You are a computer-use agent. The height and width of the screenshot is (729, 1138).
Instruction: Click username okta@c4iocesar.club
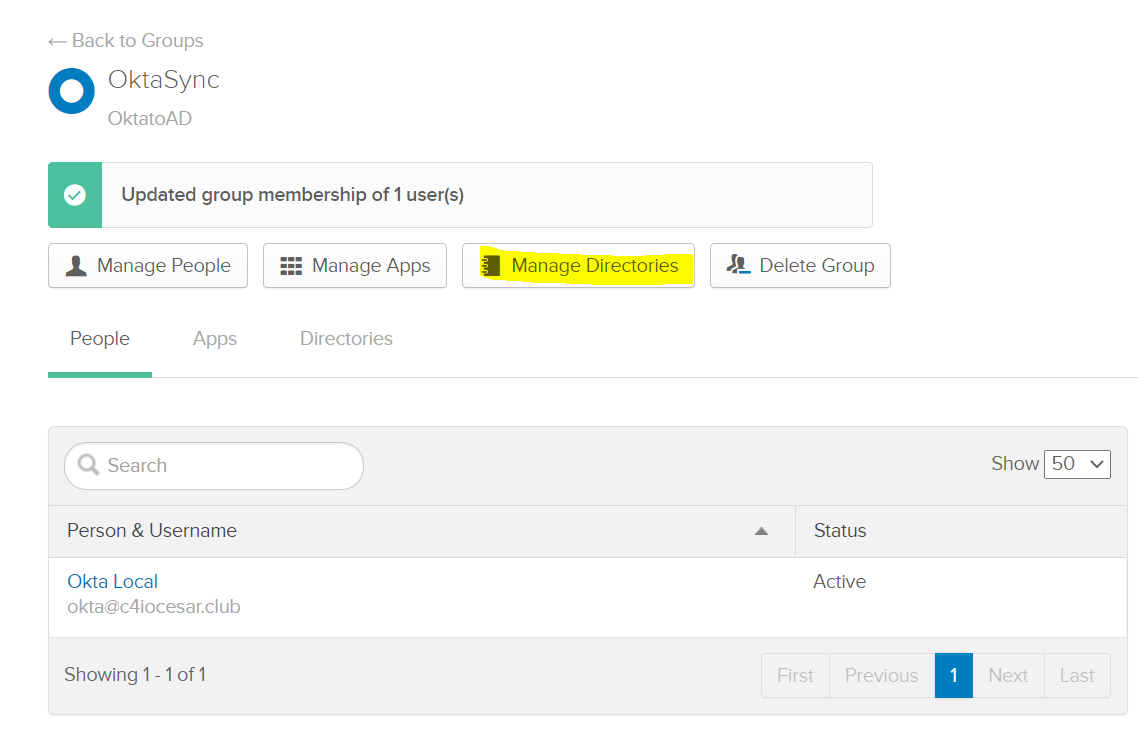click(154, 607)
